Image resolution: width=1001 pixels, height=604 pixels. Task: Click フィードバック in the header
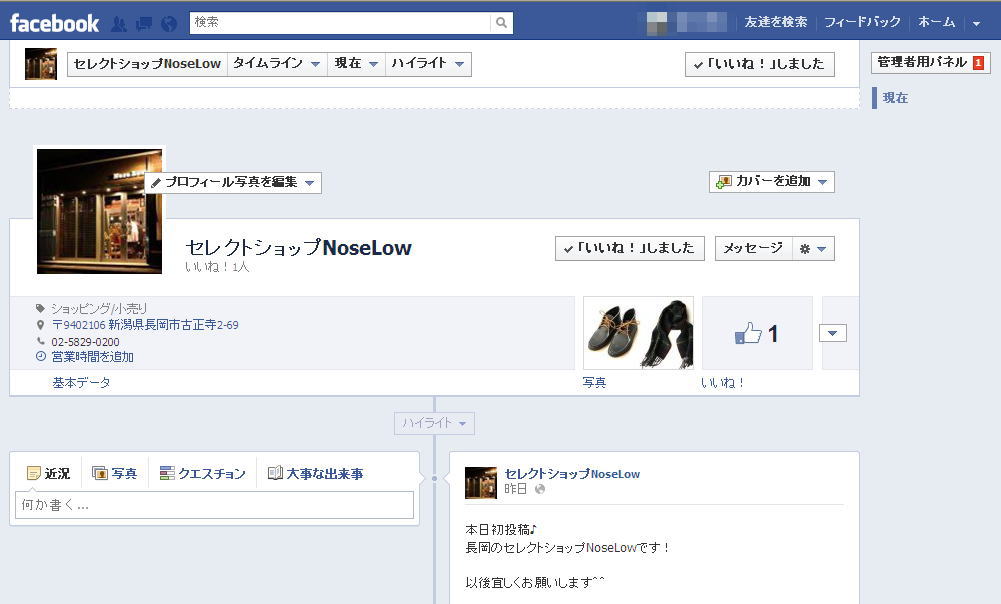pyautogui.click(x=862, y=22)
